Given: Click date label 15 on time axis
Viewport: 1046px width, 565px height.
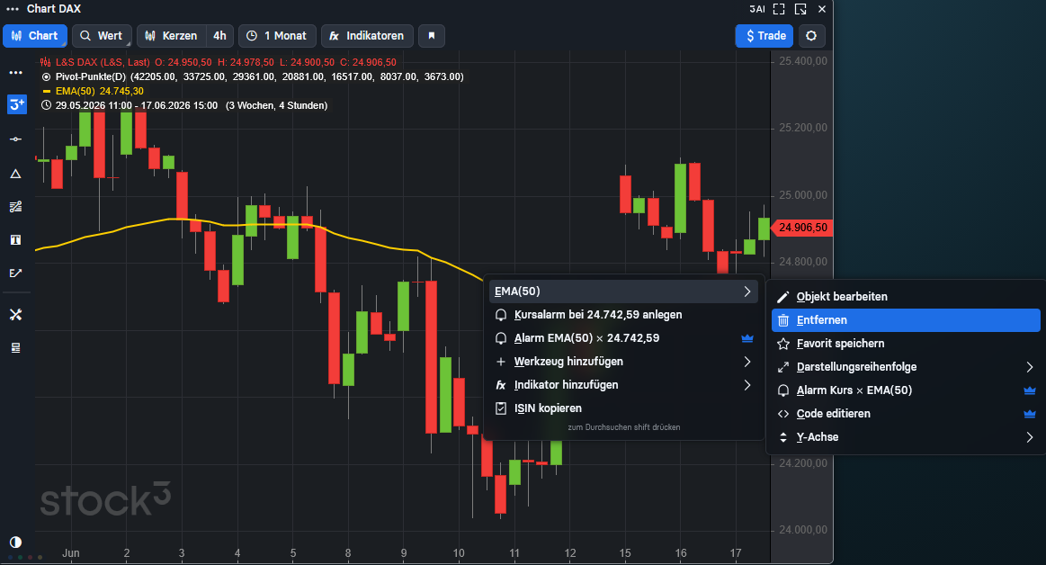Looking at the screenshot, I should tap(625, 553).
